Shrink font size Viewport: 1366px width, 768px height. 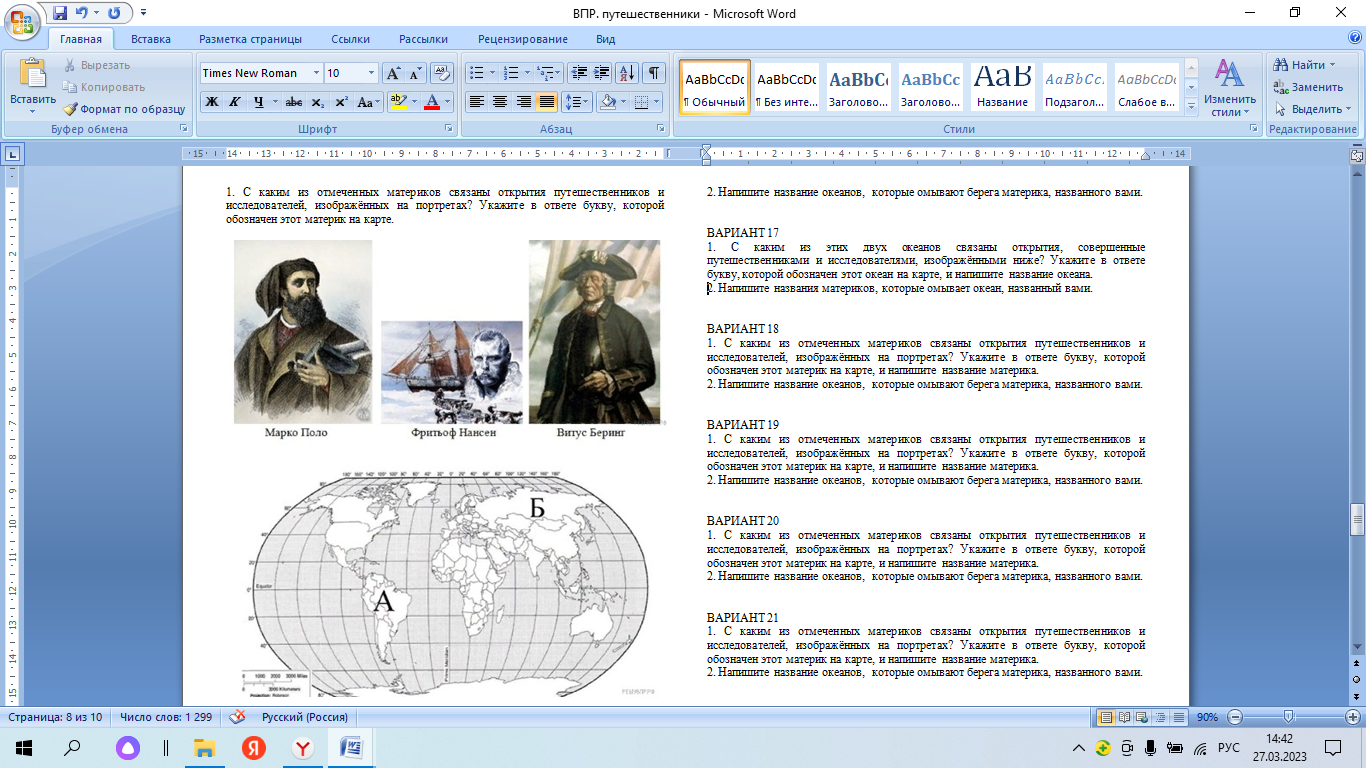[x=415, y=73]
